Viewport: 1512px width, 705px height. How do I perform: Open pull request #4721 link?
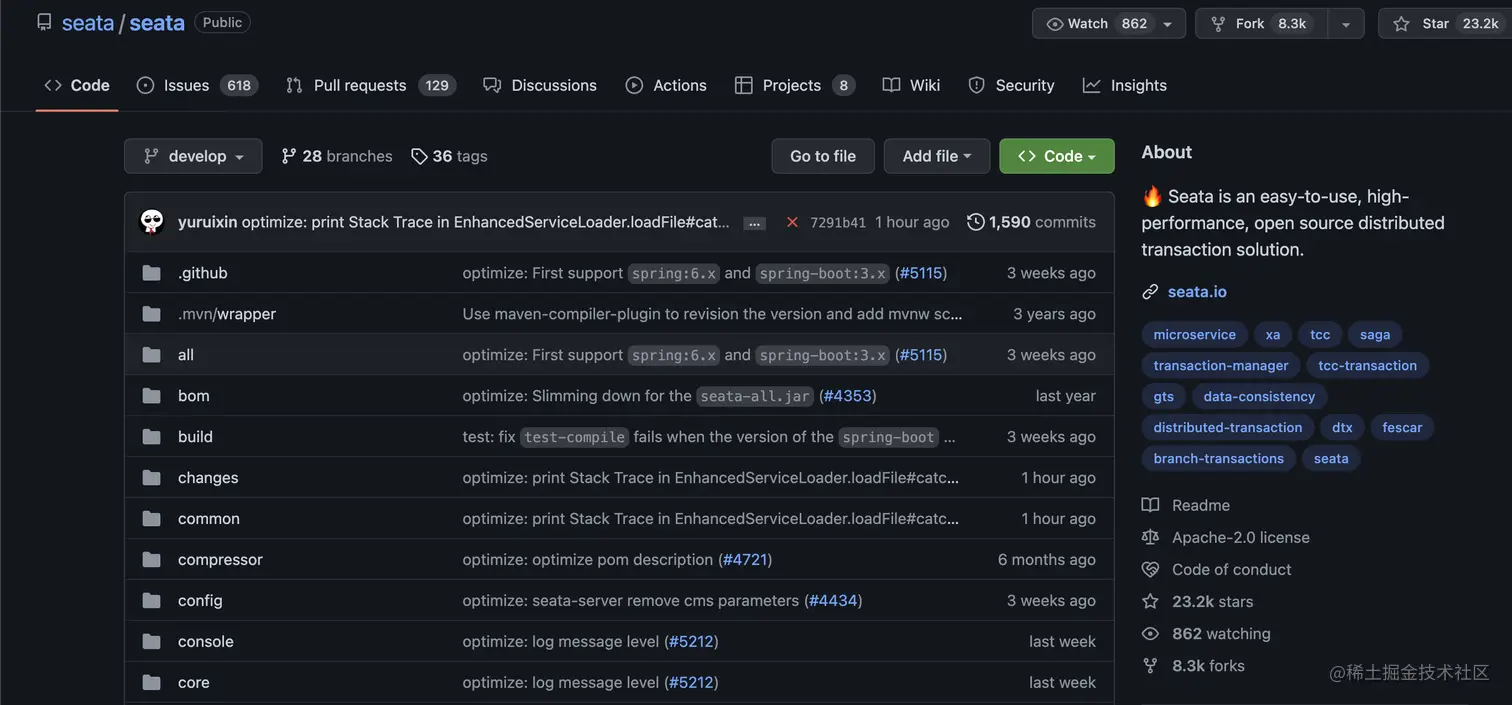pos(745,560)
